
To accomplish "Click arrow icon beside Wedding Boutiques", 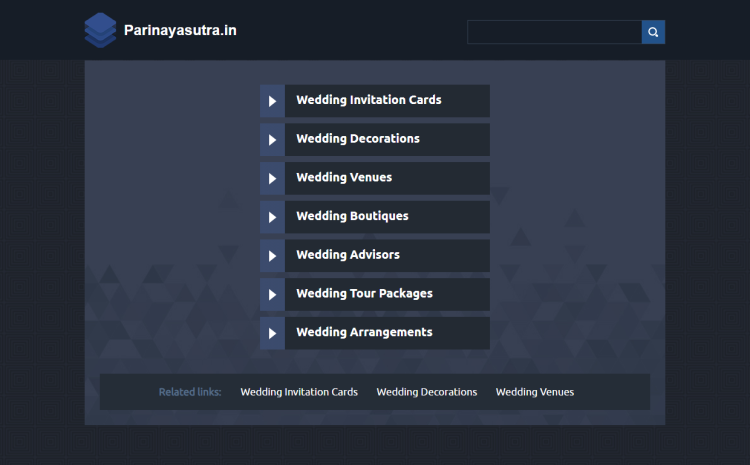I will tap(272, 217).
